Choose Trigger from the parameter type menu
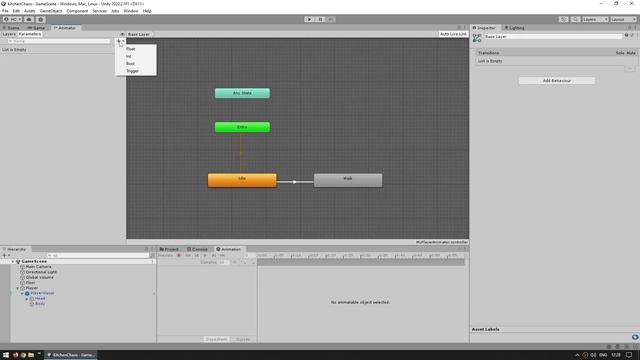This screenshot has height=360, width=640. pyautogui.click(x=136, y=71)
